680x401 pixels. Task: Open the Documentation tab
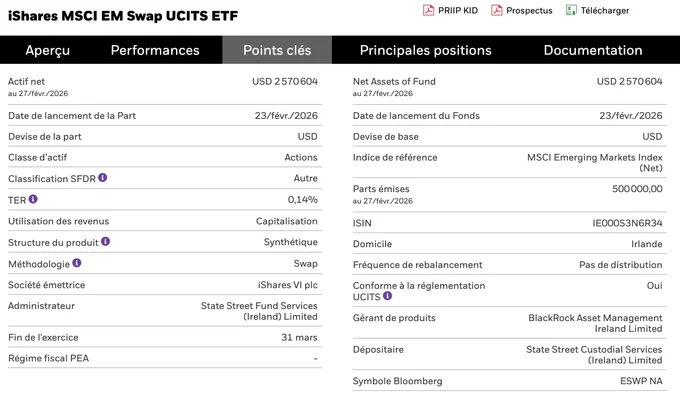(x=593, y=50)
